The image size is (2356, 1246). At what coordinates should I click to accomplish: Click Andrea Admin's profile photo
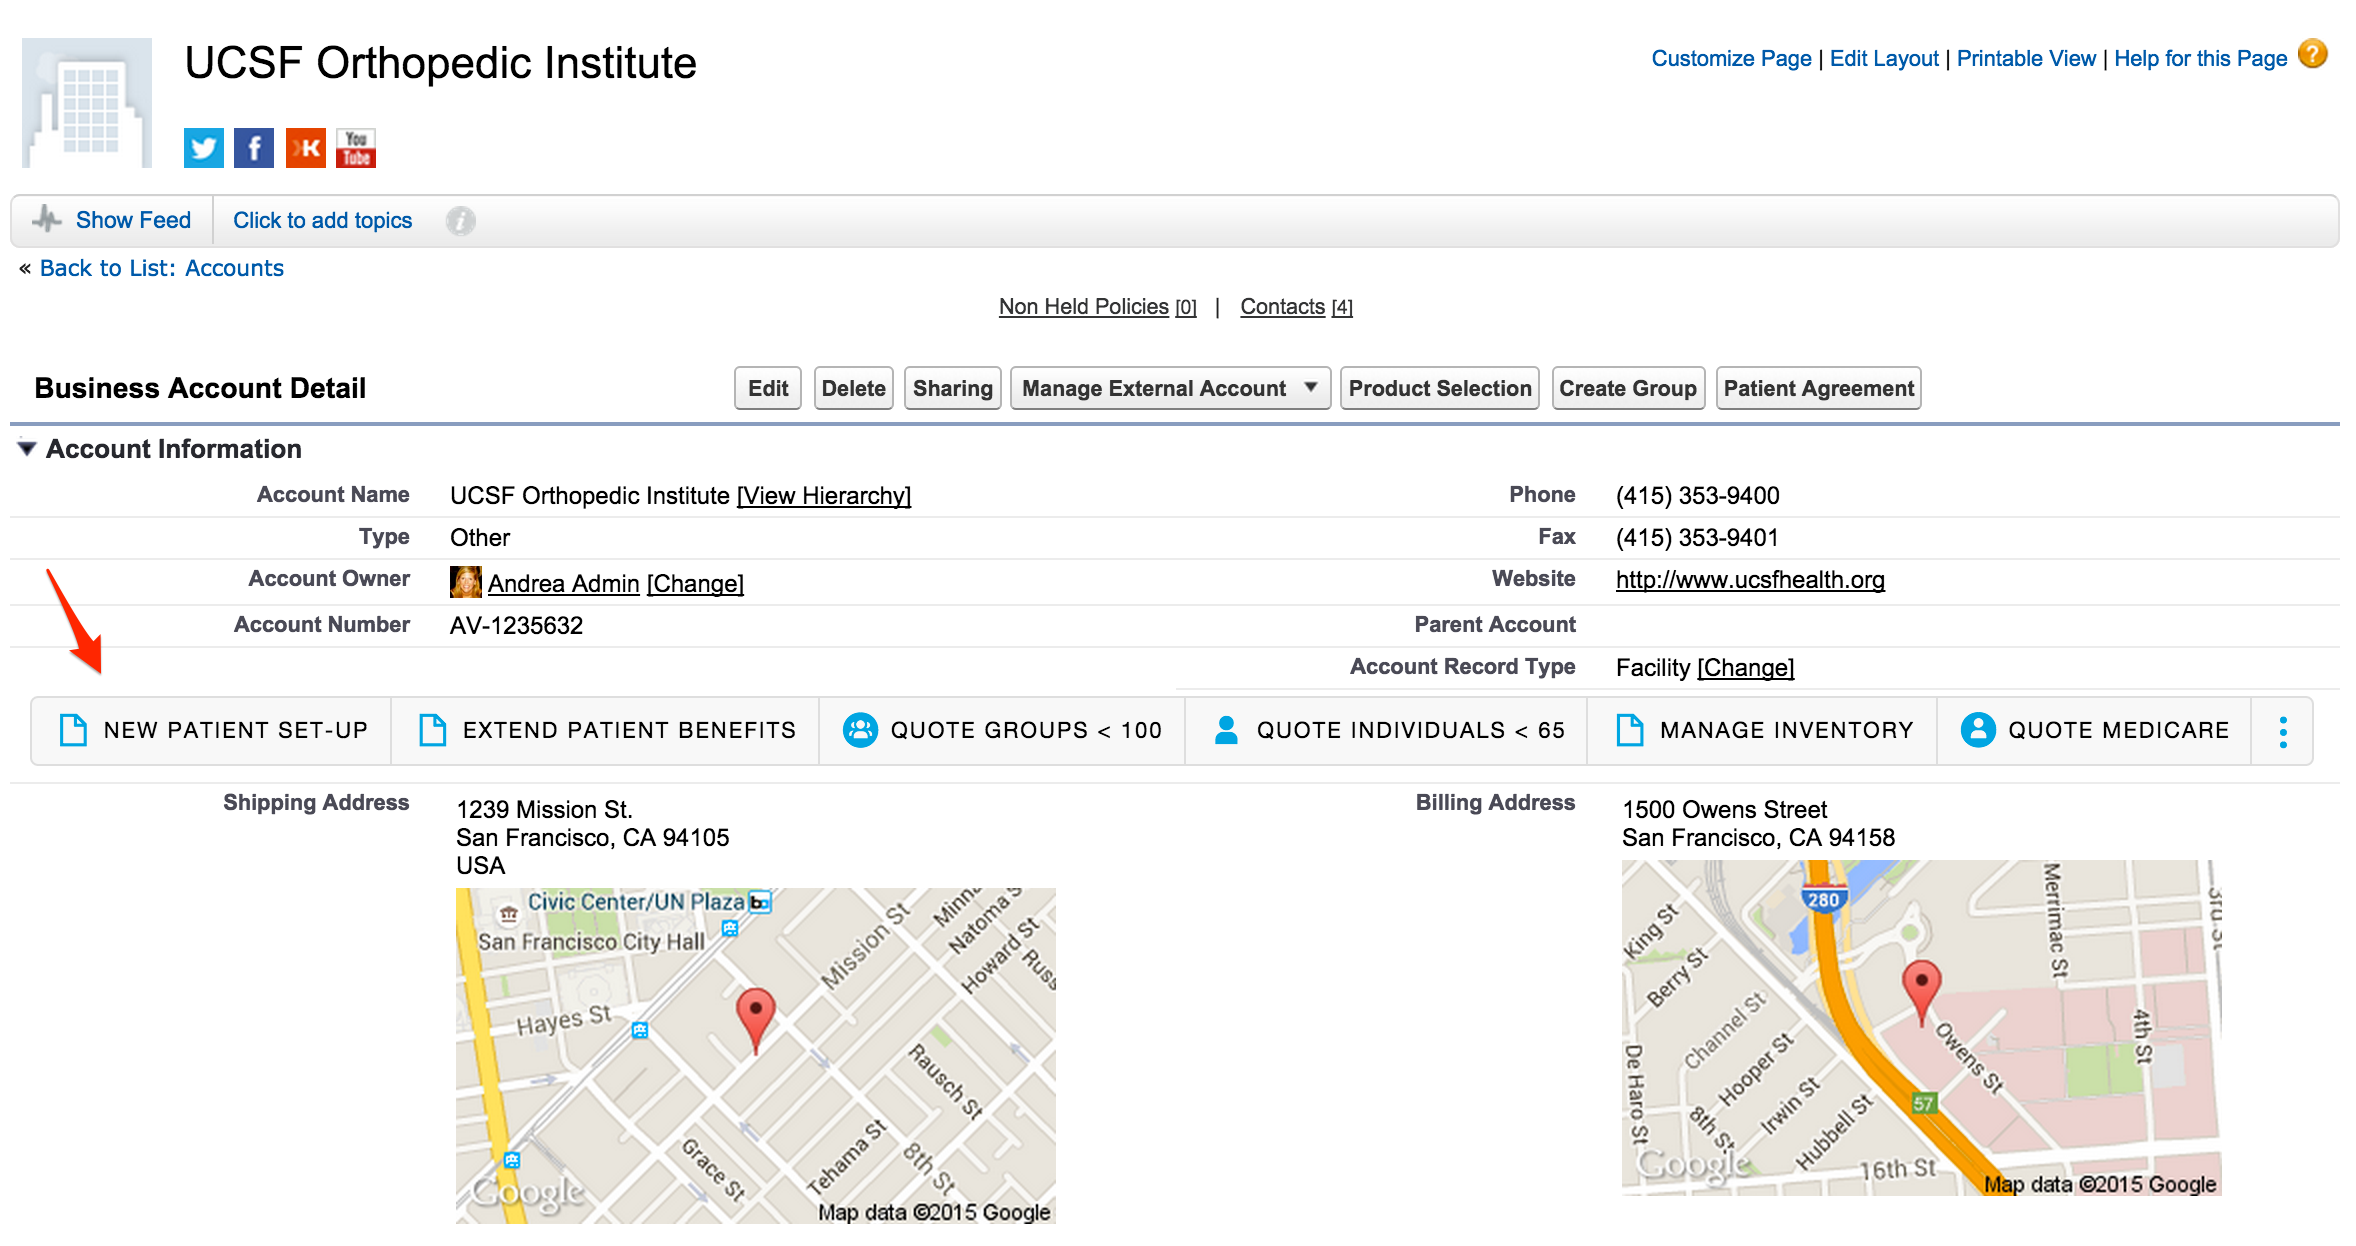point(466,582)
